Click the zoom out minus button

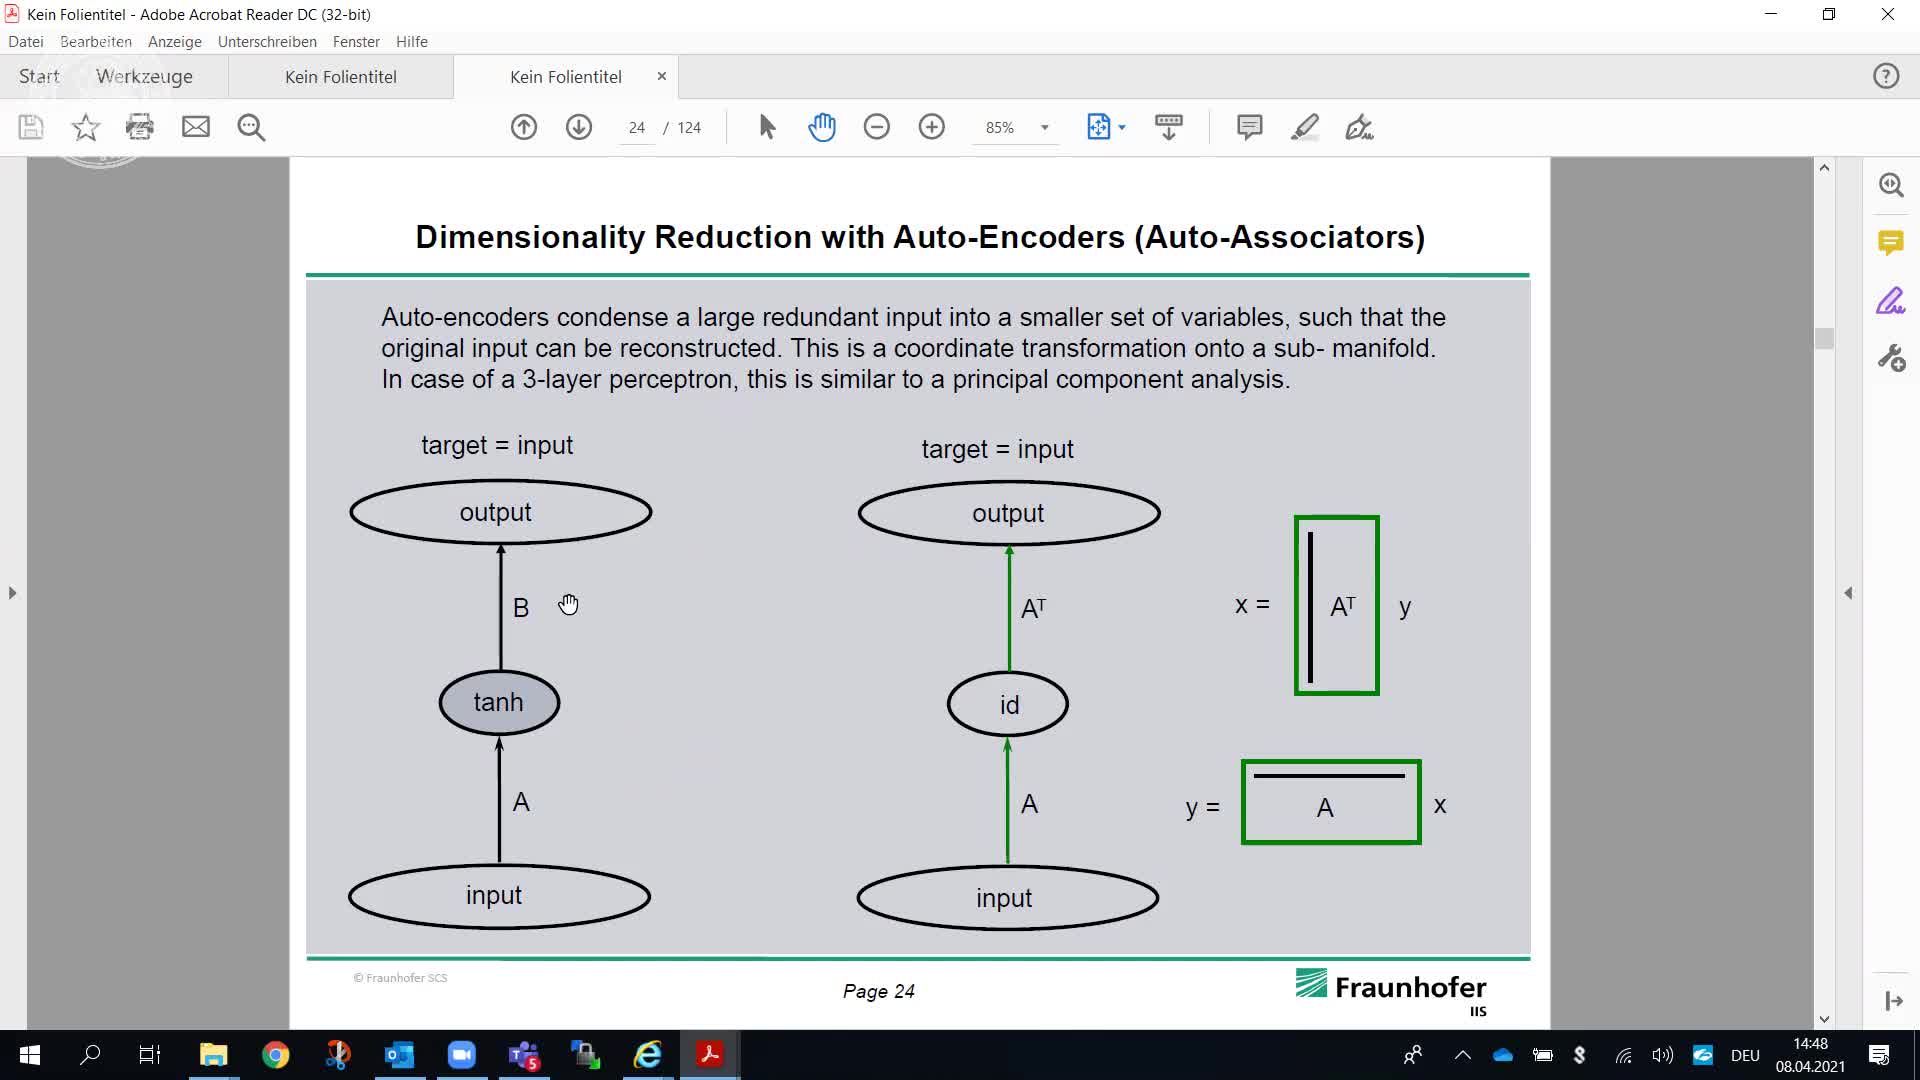[877, 127]
